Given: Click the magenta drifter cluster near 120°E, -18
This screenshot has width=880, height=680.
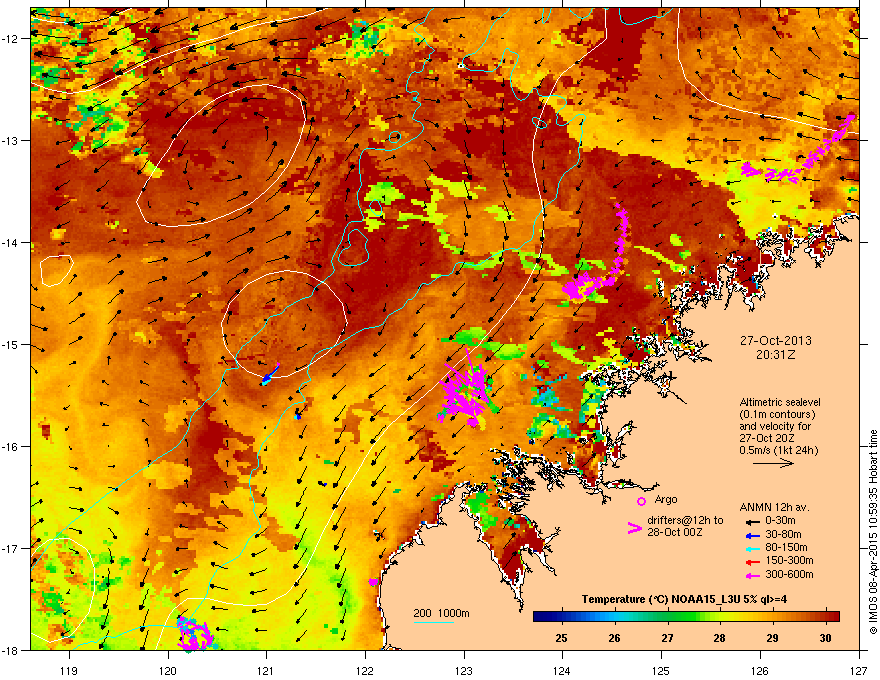Looking at the screenshot, I should pyautogui.click(x=194, y=633).
